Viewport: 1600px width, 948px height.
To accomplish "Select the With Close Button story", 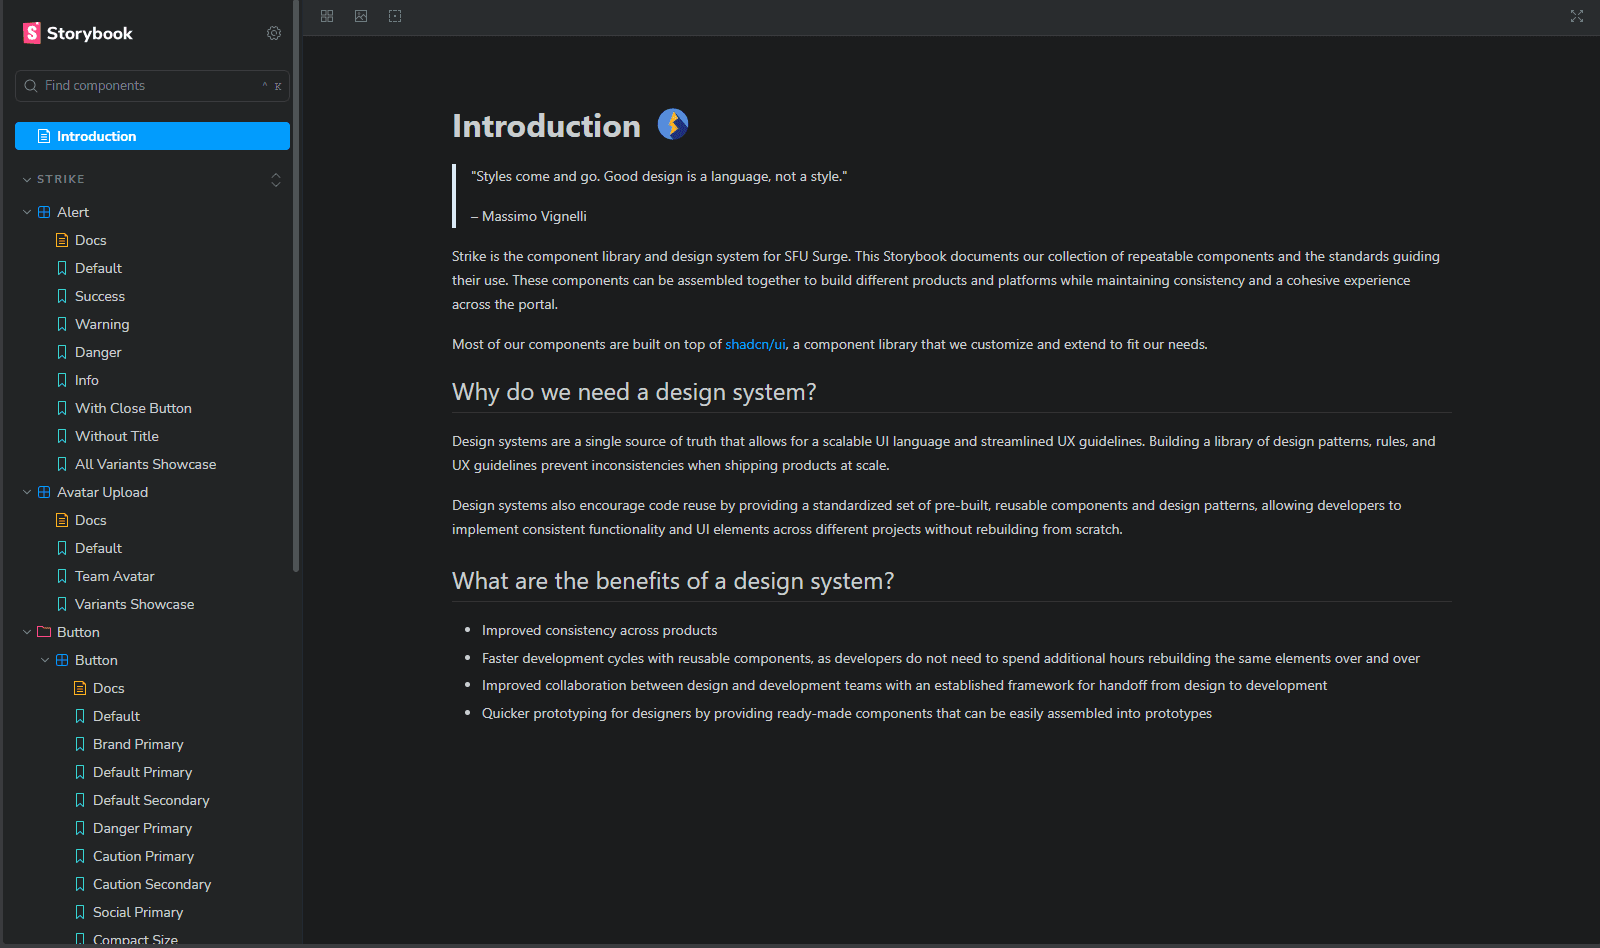I will tap(133, 407).
